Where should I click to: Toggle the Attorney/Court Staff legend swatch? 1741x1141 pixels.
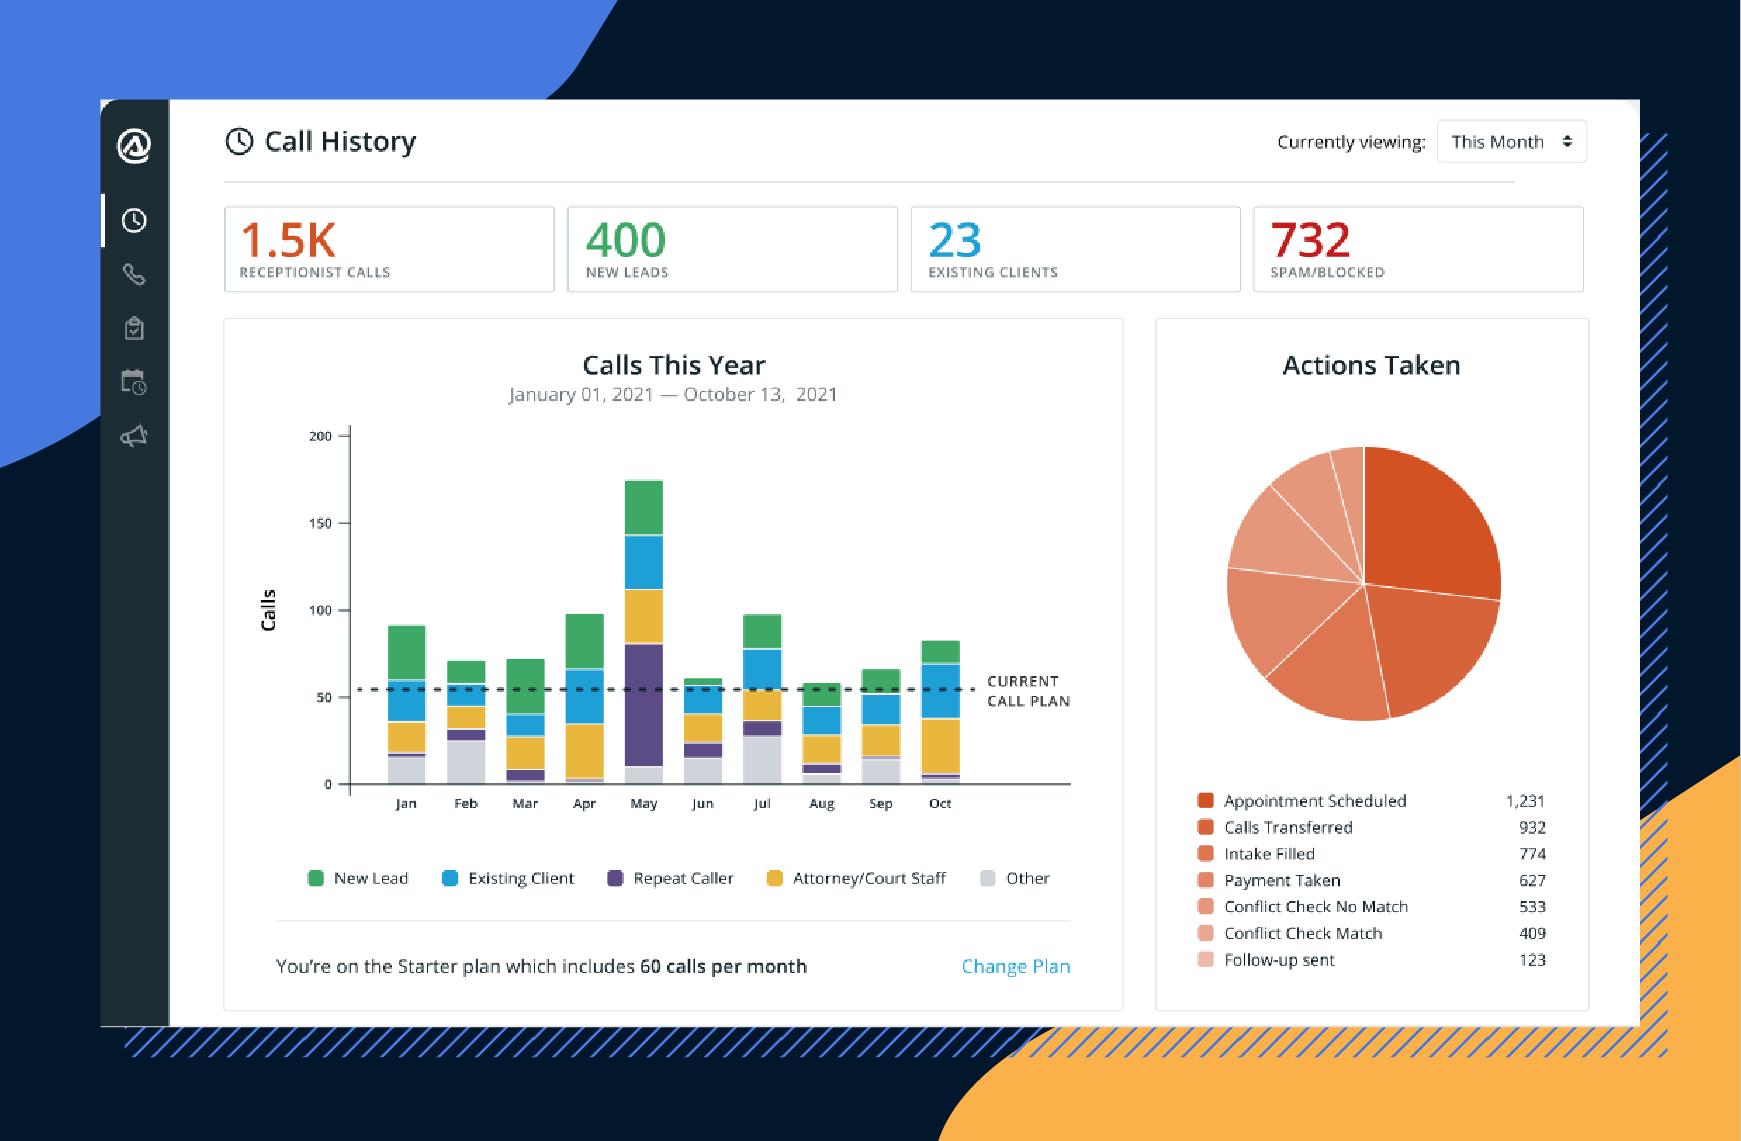pyautogui.click(x=774, y=878)
